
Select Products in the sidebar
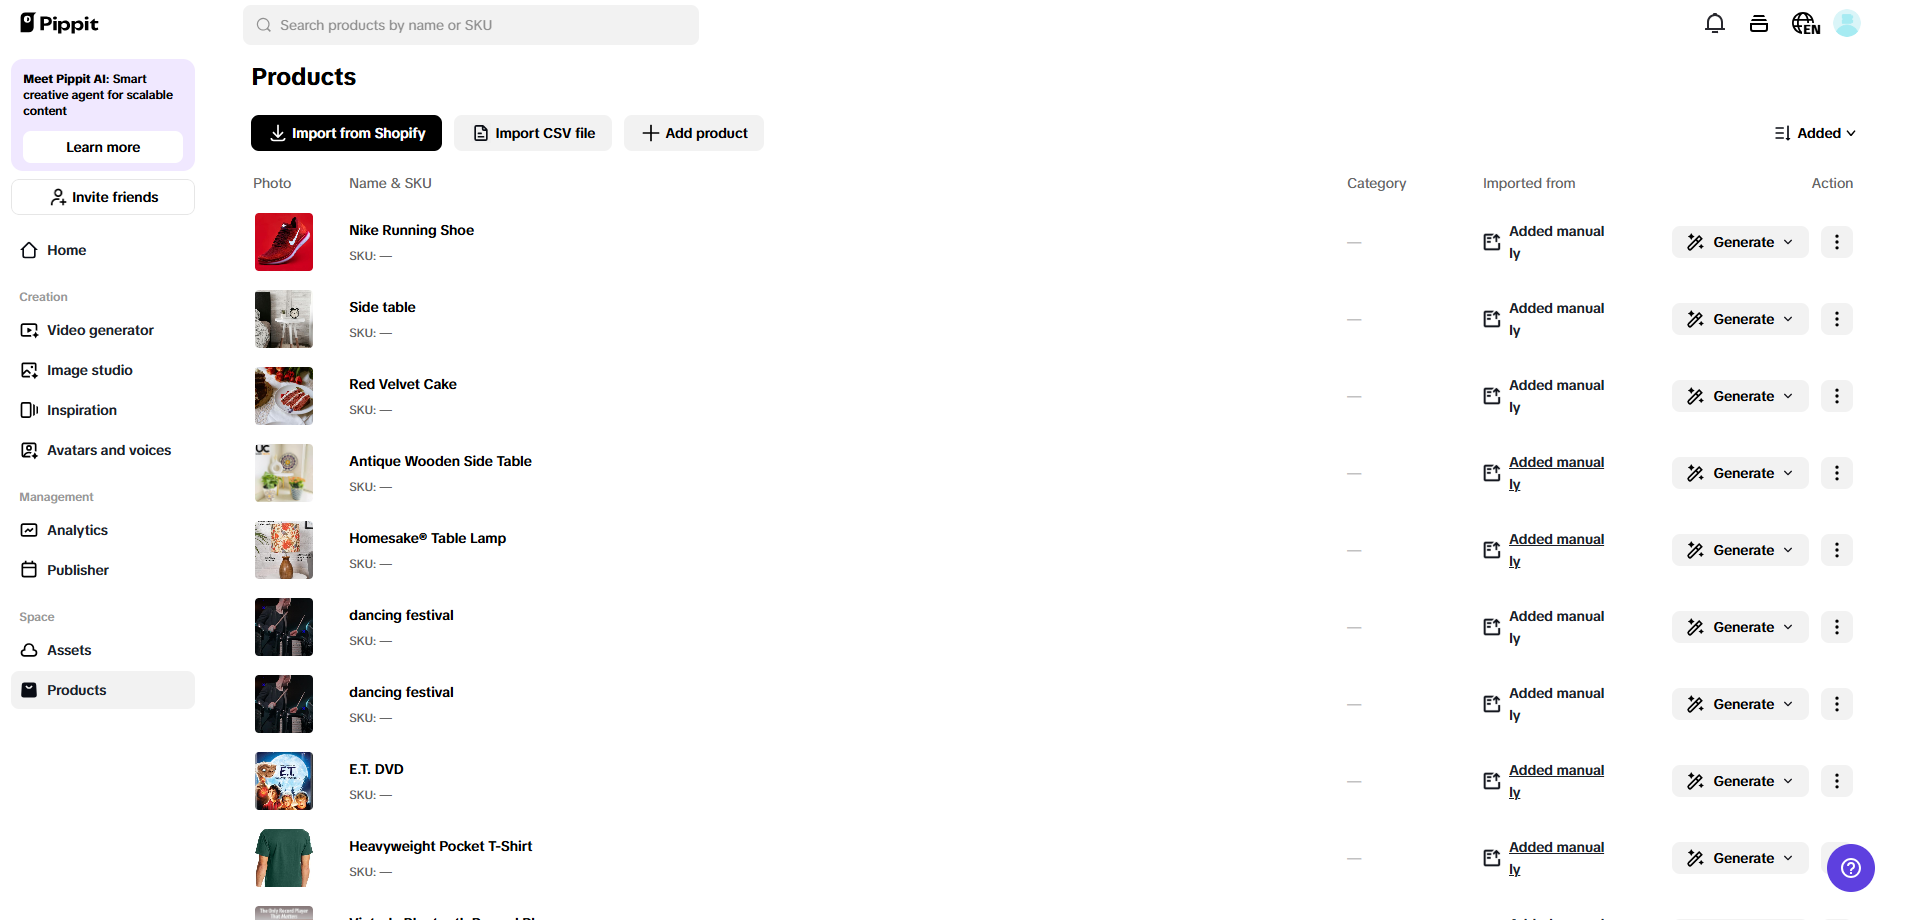pos(103,690)
